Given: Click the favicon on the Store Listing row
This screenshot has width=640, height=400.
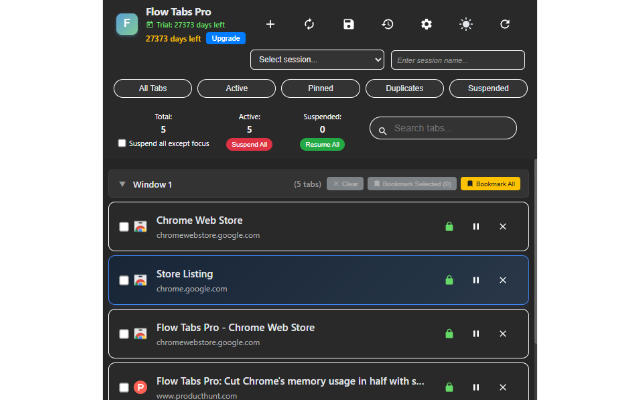Looking at the screenshot, I should pos(140,280).
